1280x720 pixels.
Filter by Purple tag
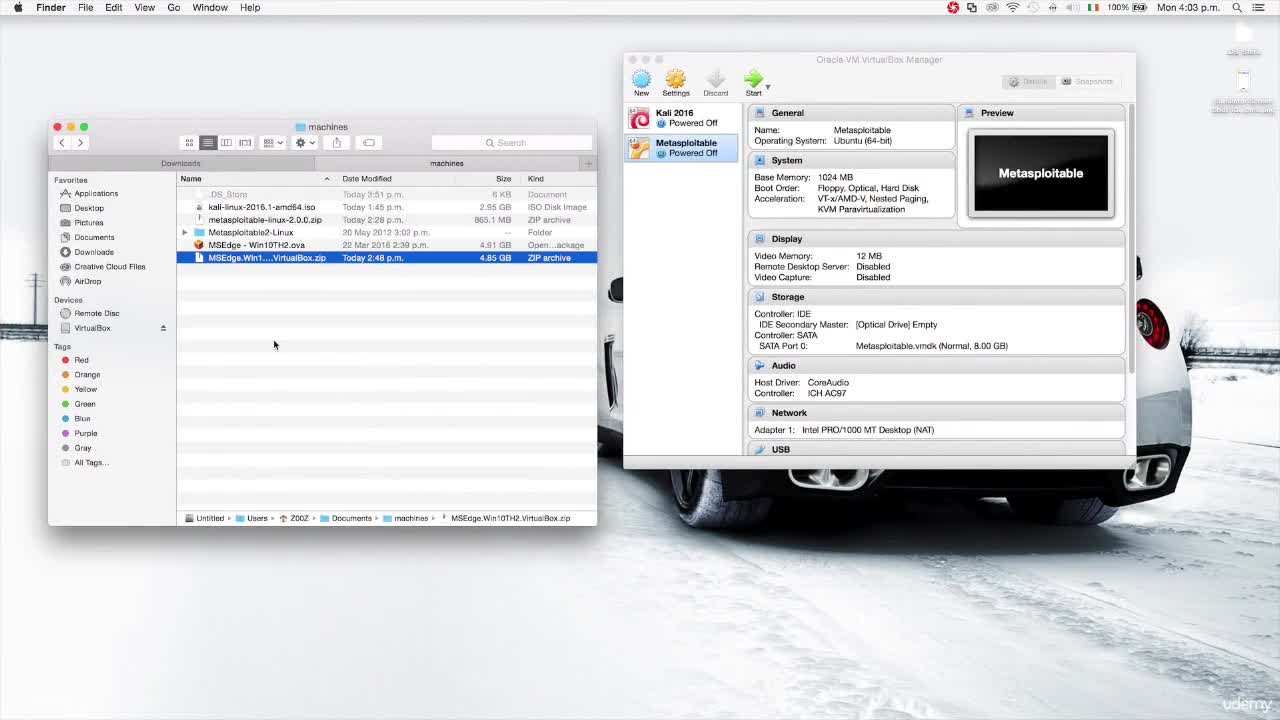(x=85, y=433)
